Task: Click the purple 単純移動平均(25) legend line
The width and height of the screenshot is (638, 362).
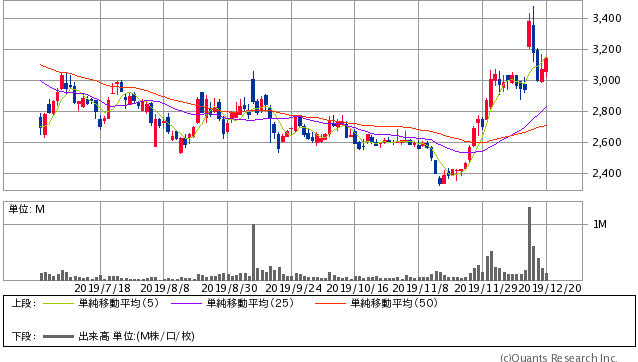Action: pos(186,303)
